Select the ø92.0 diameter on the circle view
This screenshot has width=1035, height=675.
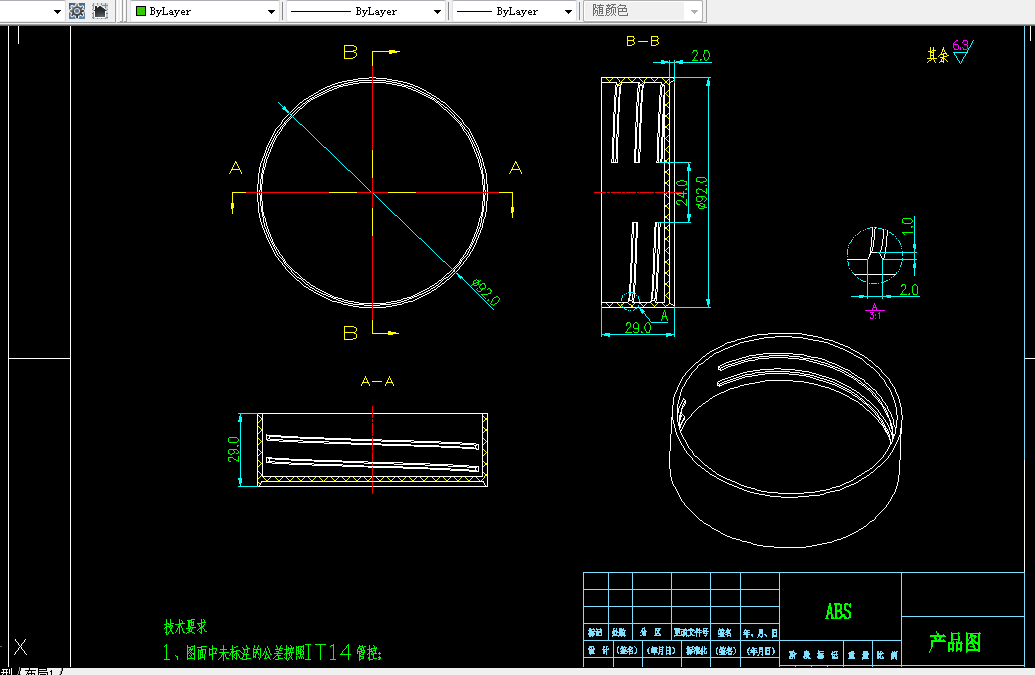click(486, 292)
